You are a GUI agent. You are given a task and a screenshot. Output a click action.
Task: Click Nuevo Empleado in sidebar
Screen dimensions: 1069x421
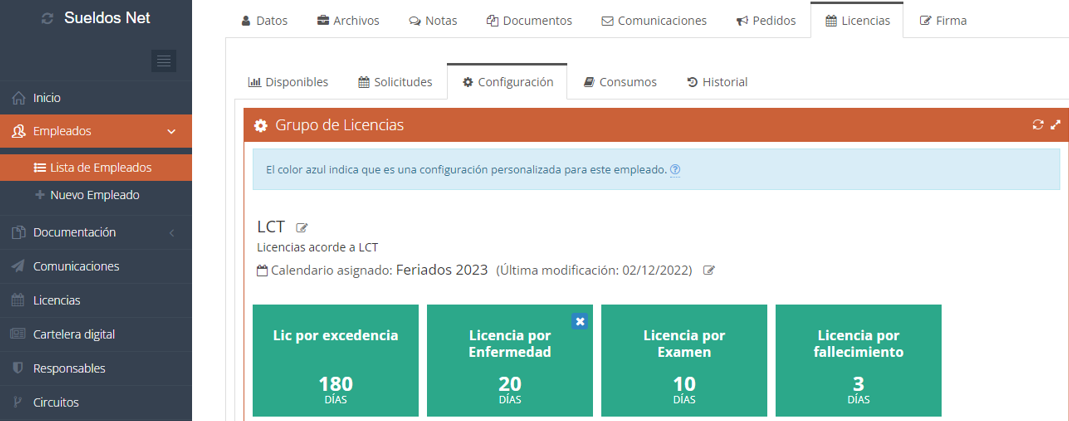95,195
